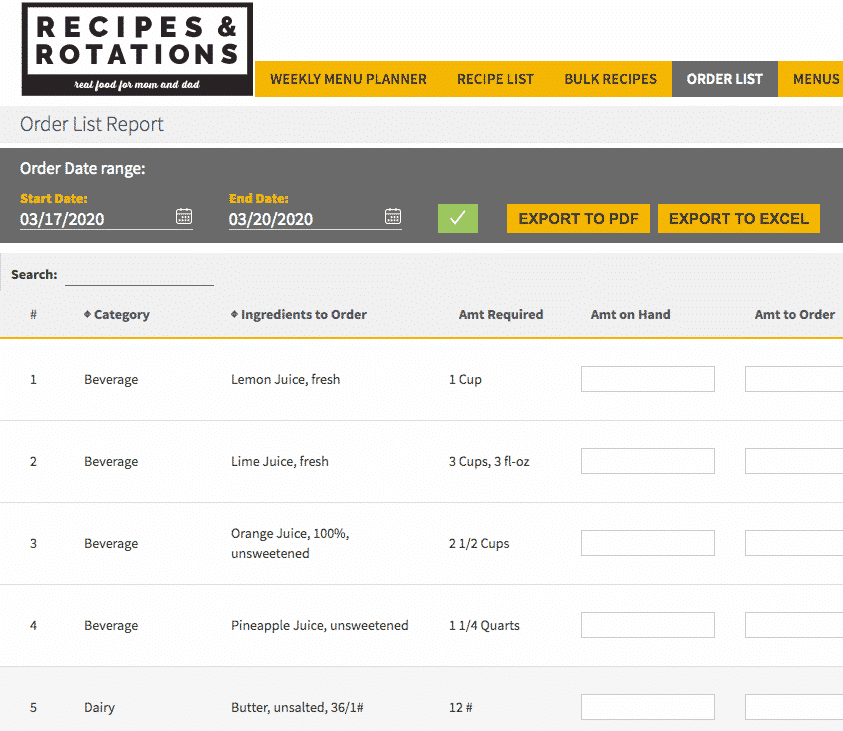Export the order list to Excel
The height and width of the screenshot is (731, 843).
pyautogui.click(x=739, y=218)
